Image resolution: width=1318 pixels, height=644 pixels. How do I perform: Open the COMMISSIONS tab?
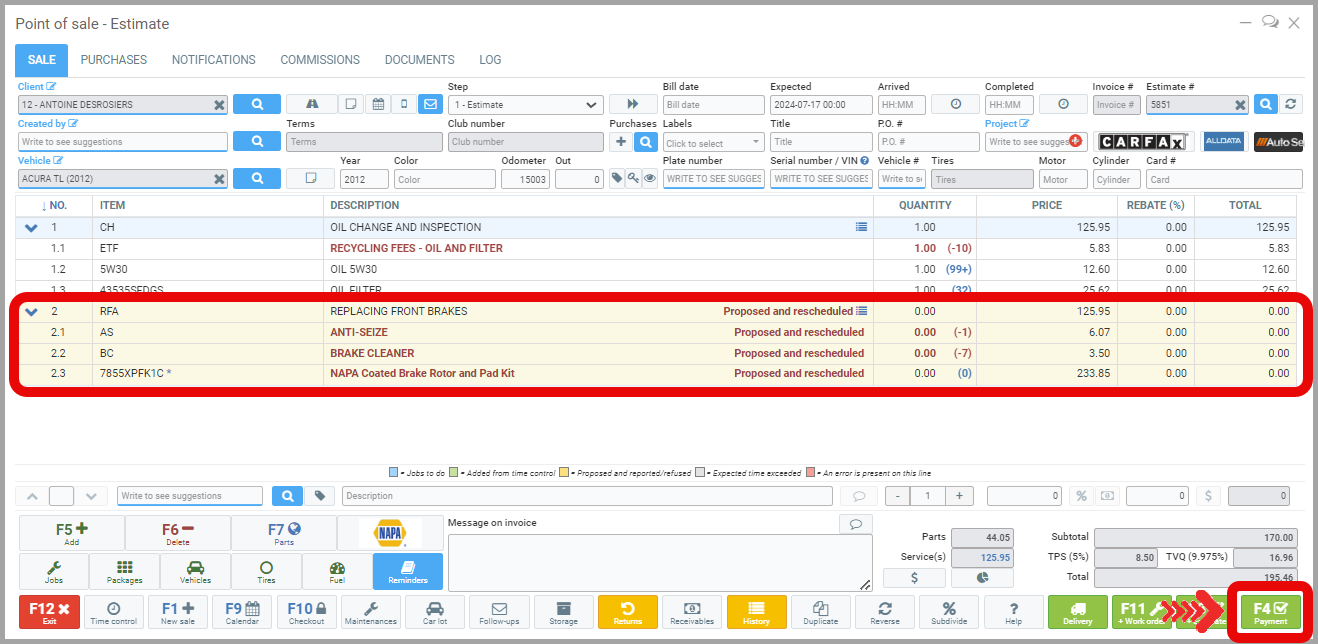pyautogui.click(x=320, y=60)
